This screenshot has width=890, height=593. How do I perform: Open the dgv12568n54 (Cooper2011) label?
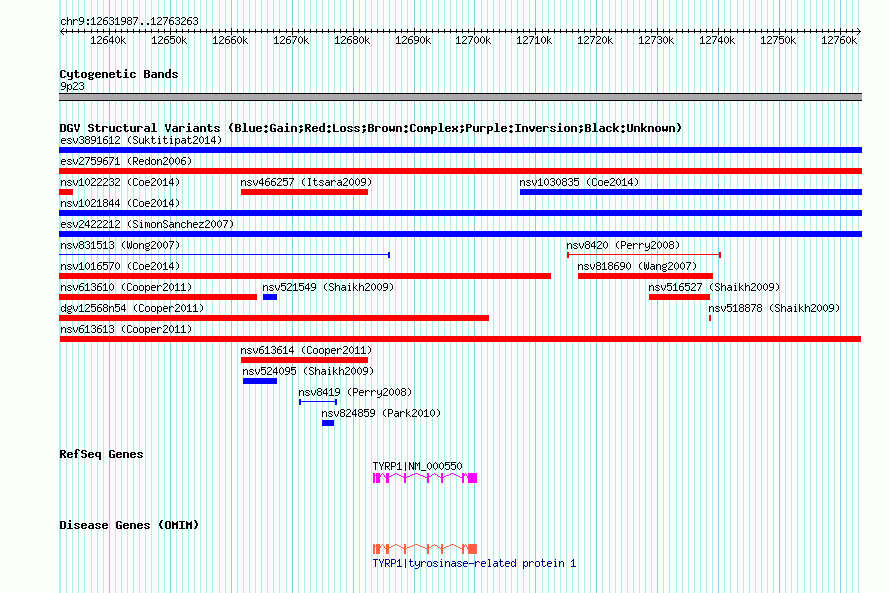coord(132,308)
